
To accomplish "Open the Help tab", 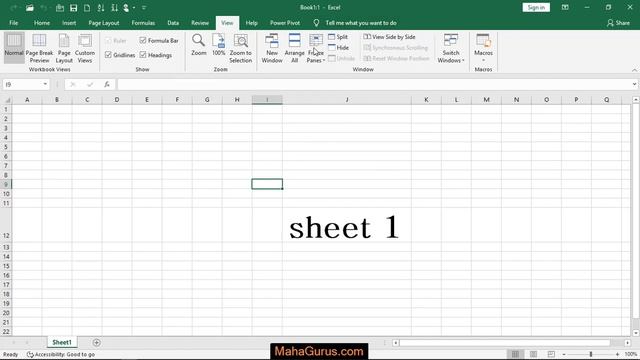I will 251,23.
